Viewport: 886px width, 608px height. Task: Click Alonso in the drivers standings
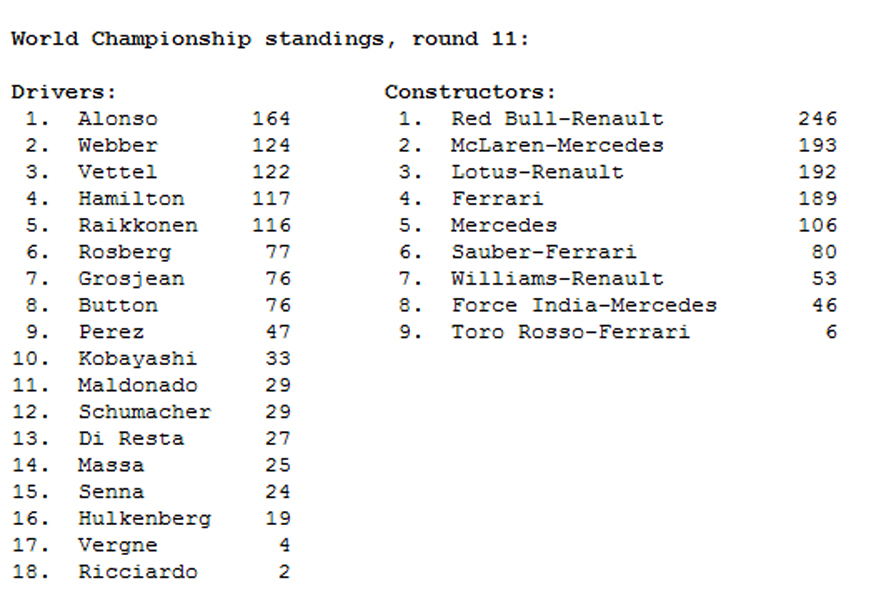click(118, 119)
